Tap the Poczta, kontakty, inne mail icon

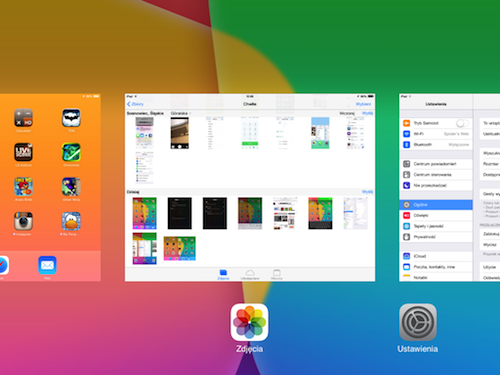(x=406, y=267)
